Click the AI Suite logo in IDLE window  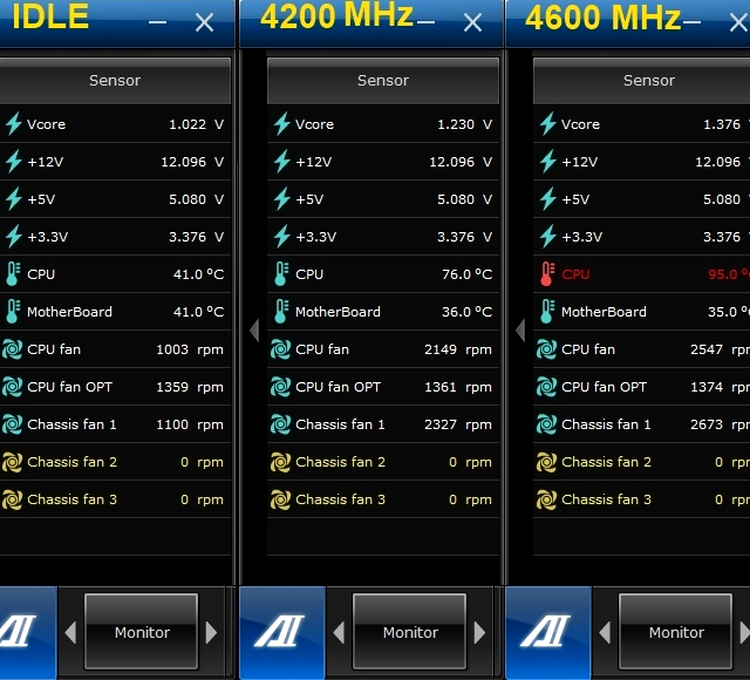[x=18, y=631]
